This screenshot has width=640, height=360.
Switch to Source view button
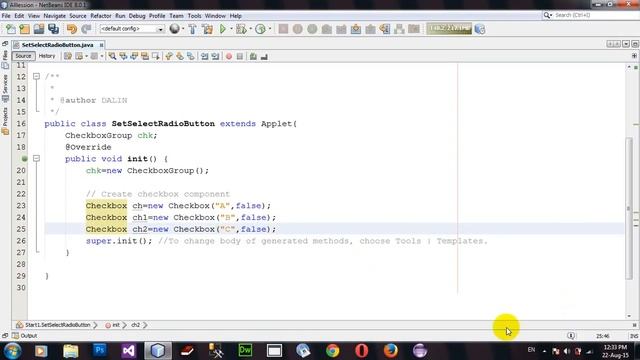coord(23,56)
